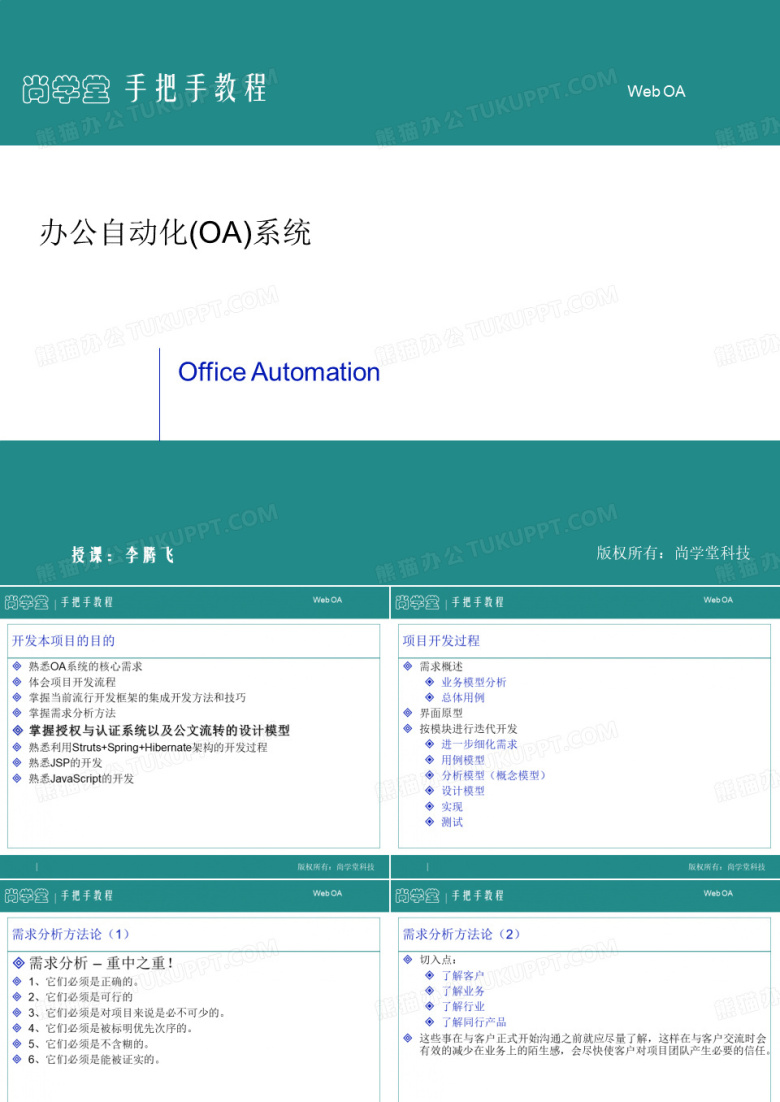This screenshot has width=780, height=1102.
Task: Select the sub-bullet 了解行业
Action: click(462, 1006)
